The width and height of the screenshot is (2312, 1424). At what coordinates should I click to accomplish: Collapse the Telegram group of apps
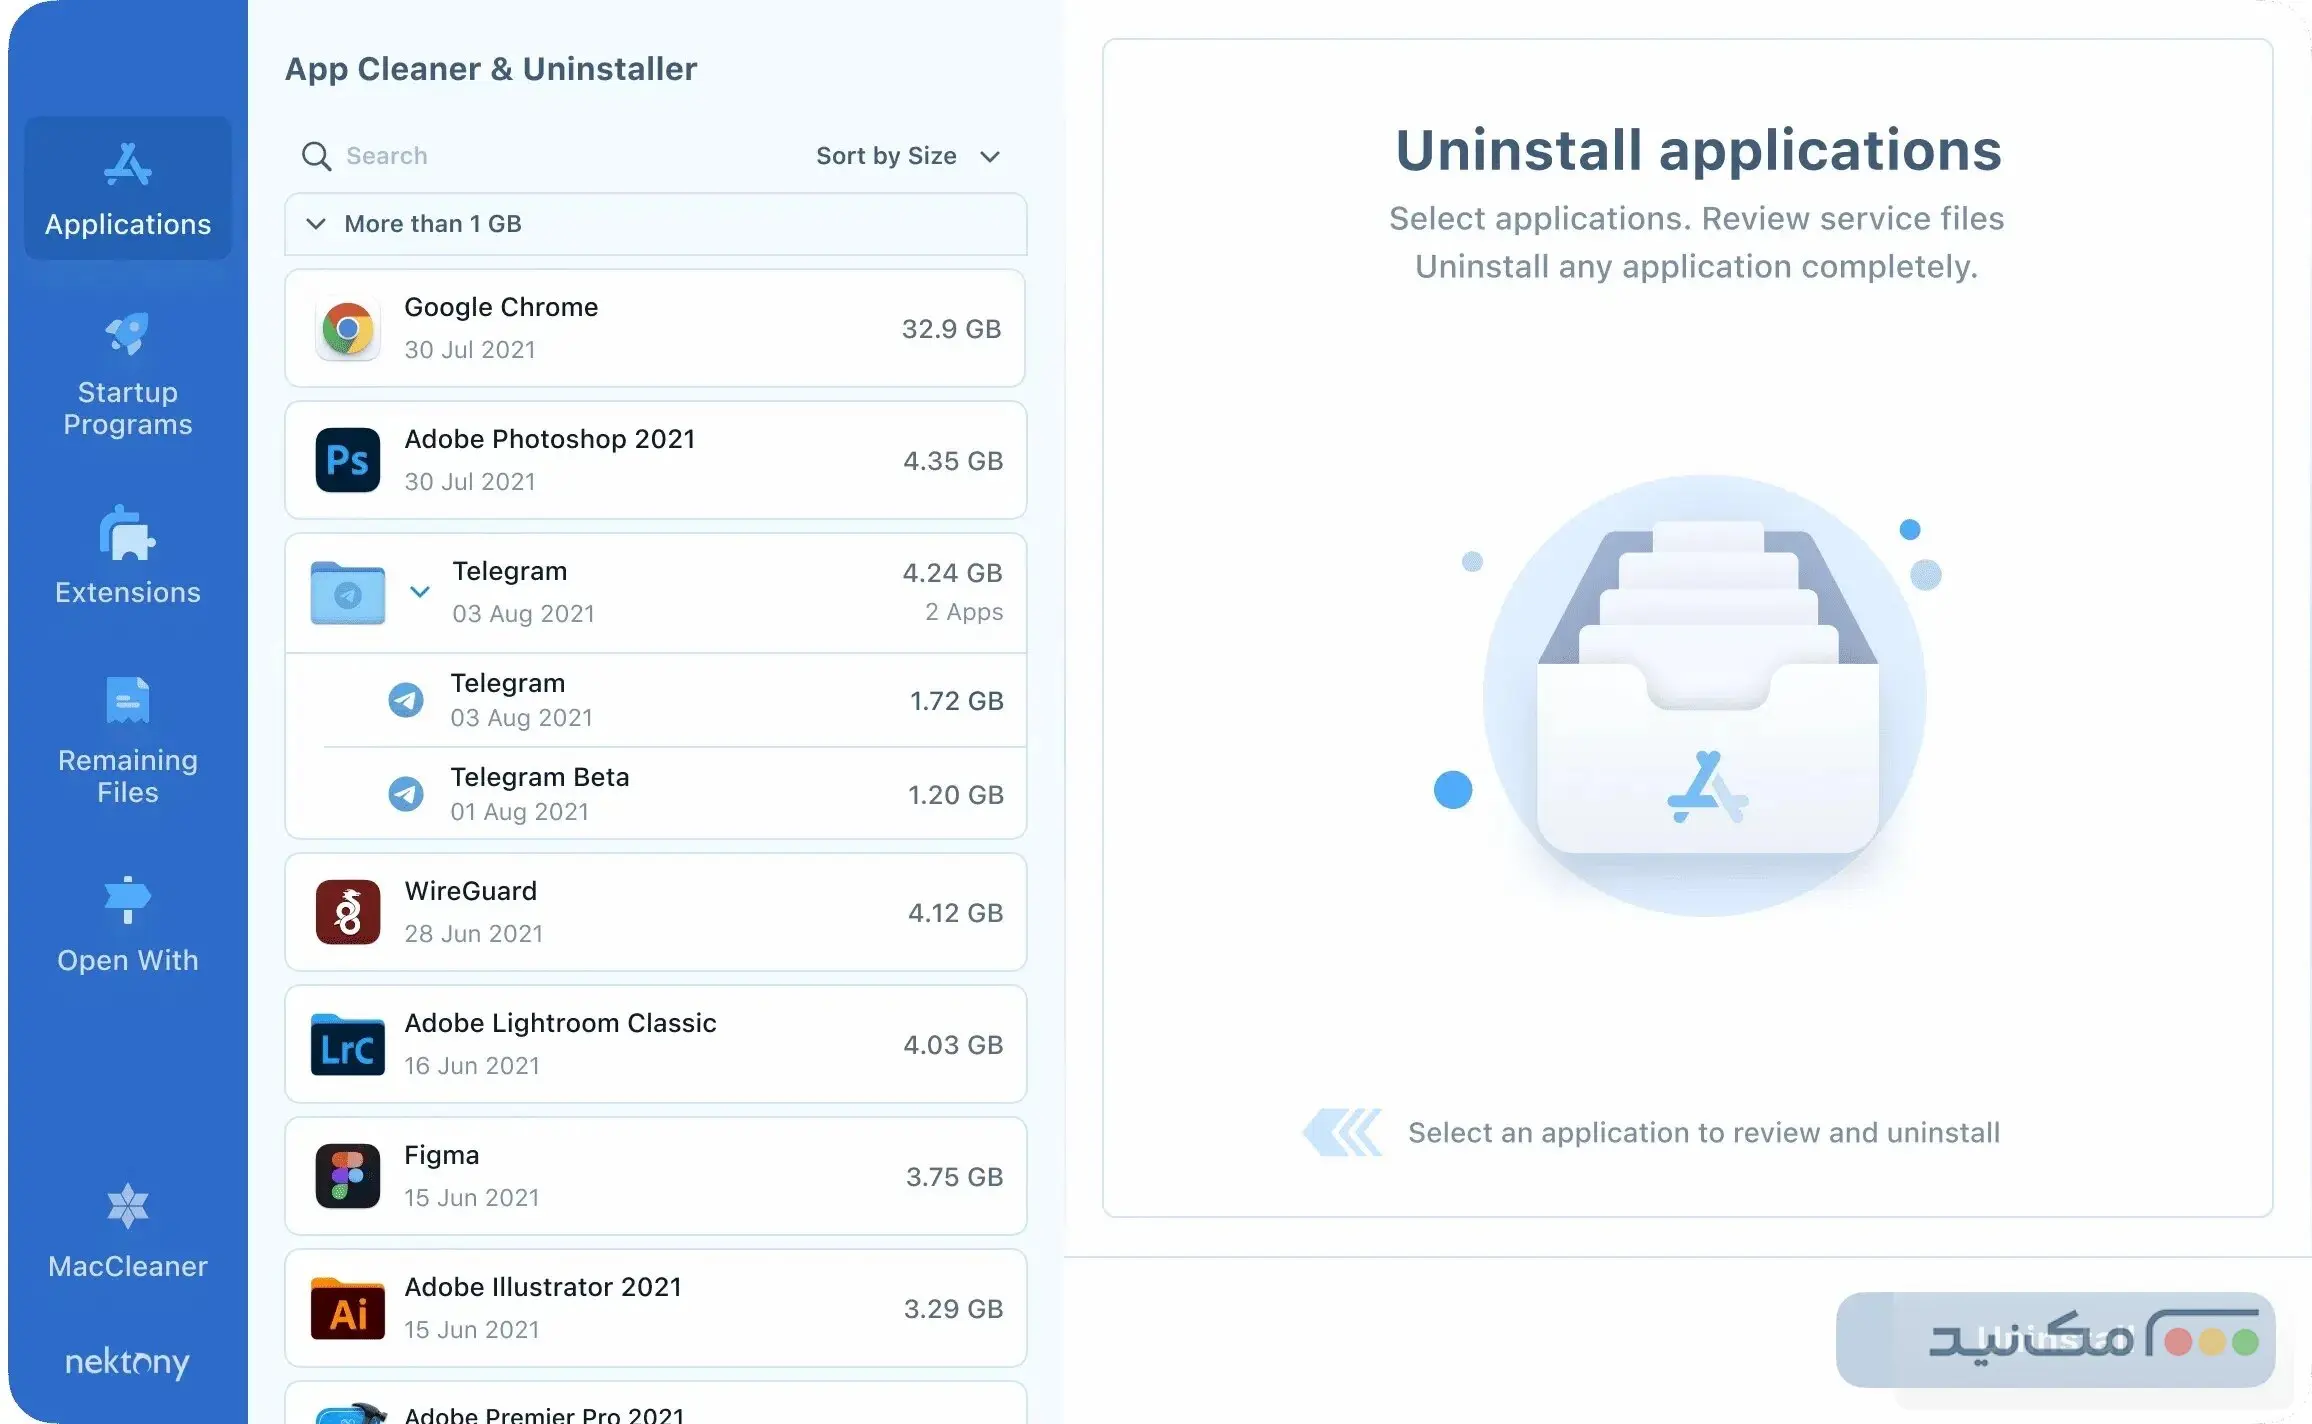click(x=420, y=592)
